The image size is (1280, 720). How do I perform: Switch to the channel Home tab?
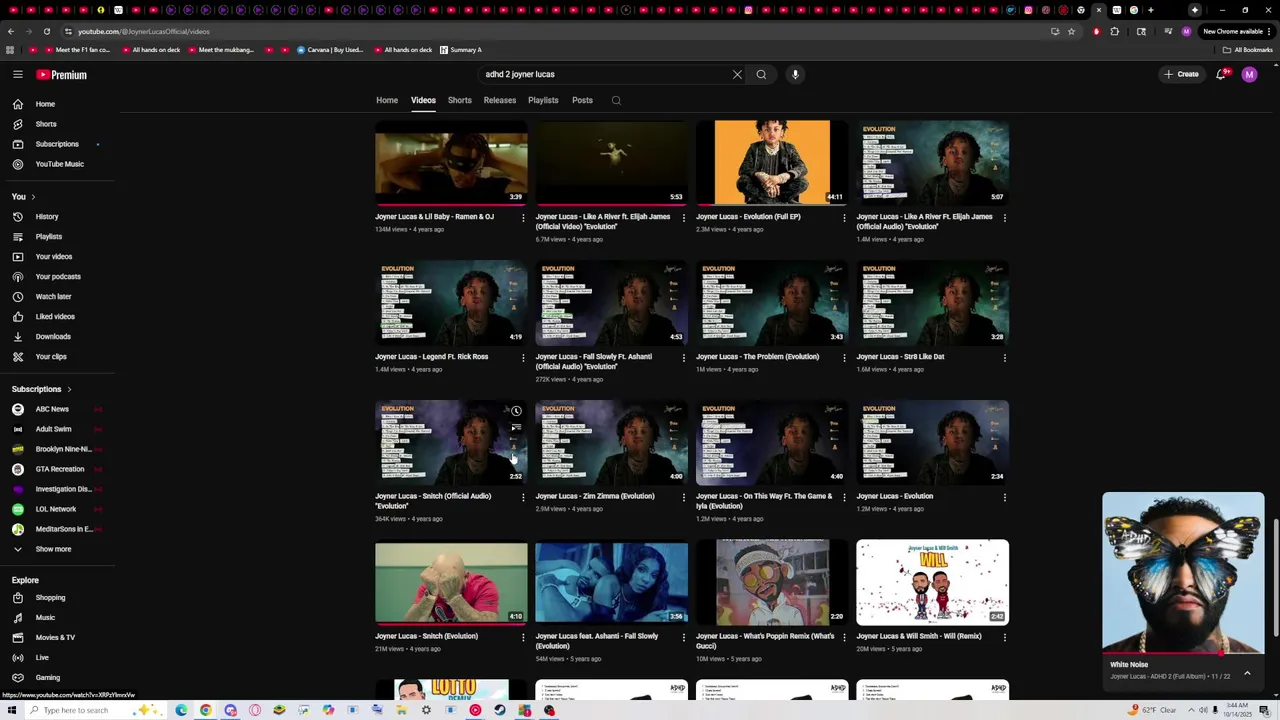[x=387, y=100]
